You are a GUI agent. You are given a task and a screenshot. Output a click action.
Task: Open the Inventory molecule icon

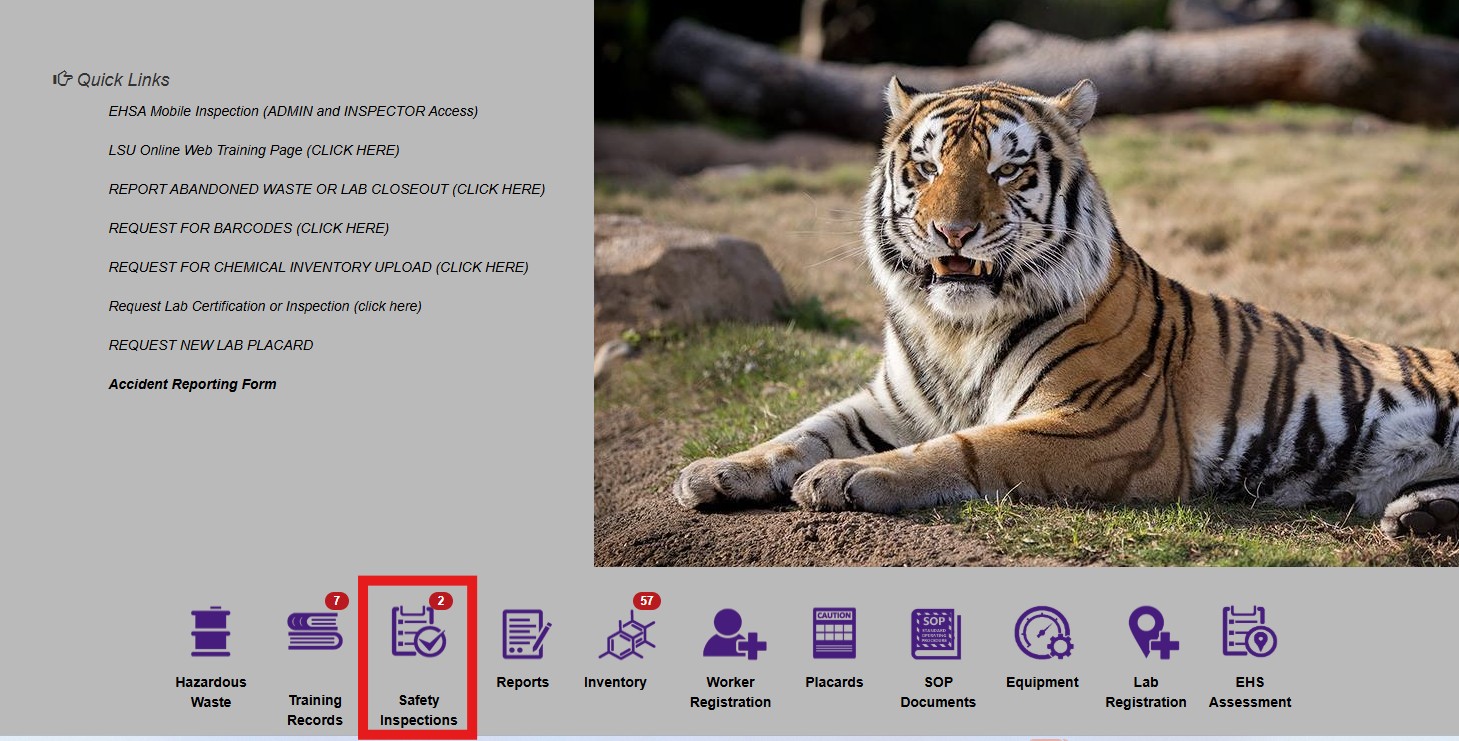[626, 633]
